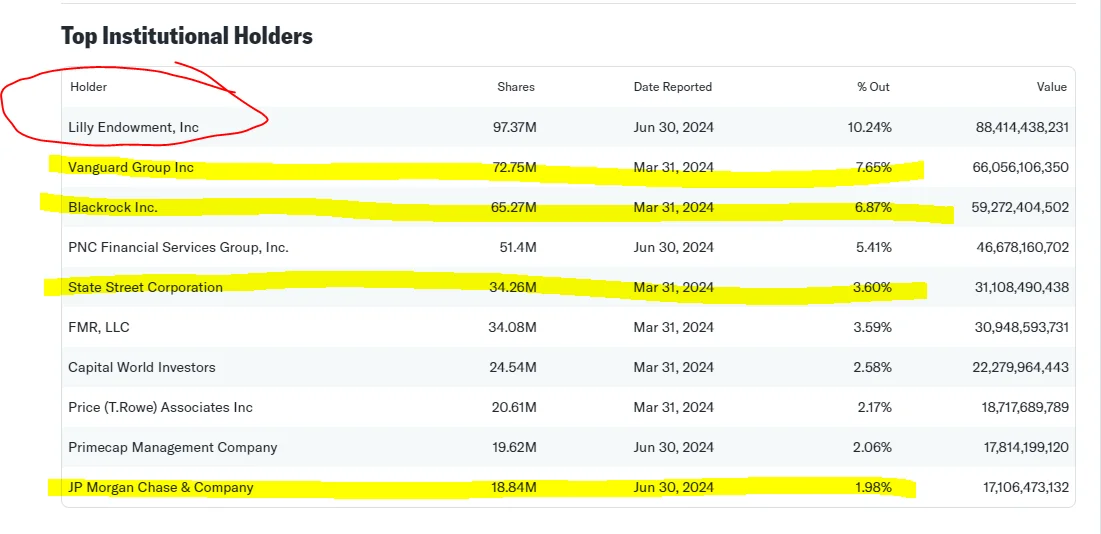This screenshot has height=534, width=1101.
Task: Click the date in the Primecap Management row
Action: (674, 448)
